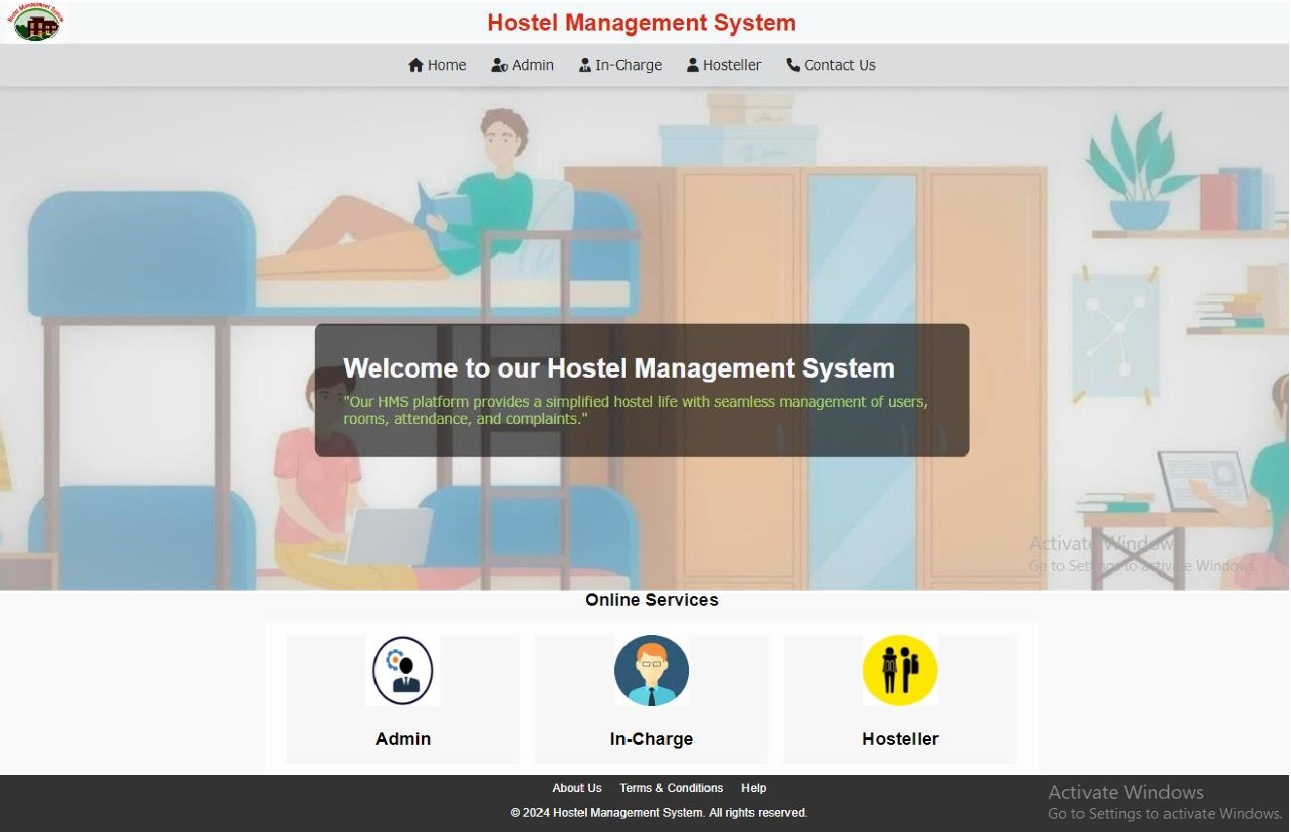Click the In-Charge avatar icon
The image size is (1291, 832).
click(651, 671)
